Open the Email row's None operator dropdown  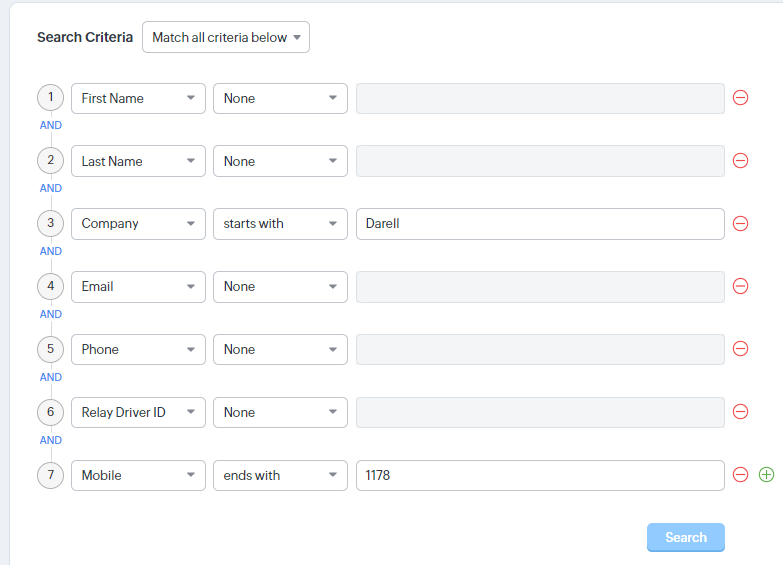[280, 286]
